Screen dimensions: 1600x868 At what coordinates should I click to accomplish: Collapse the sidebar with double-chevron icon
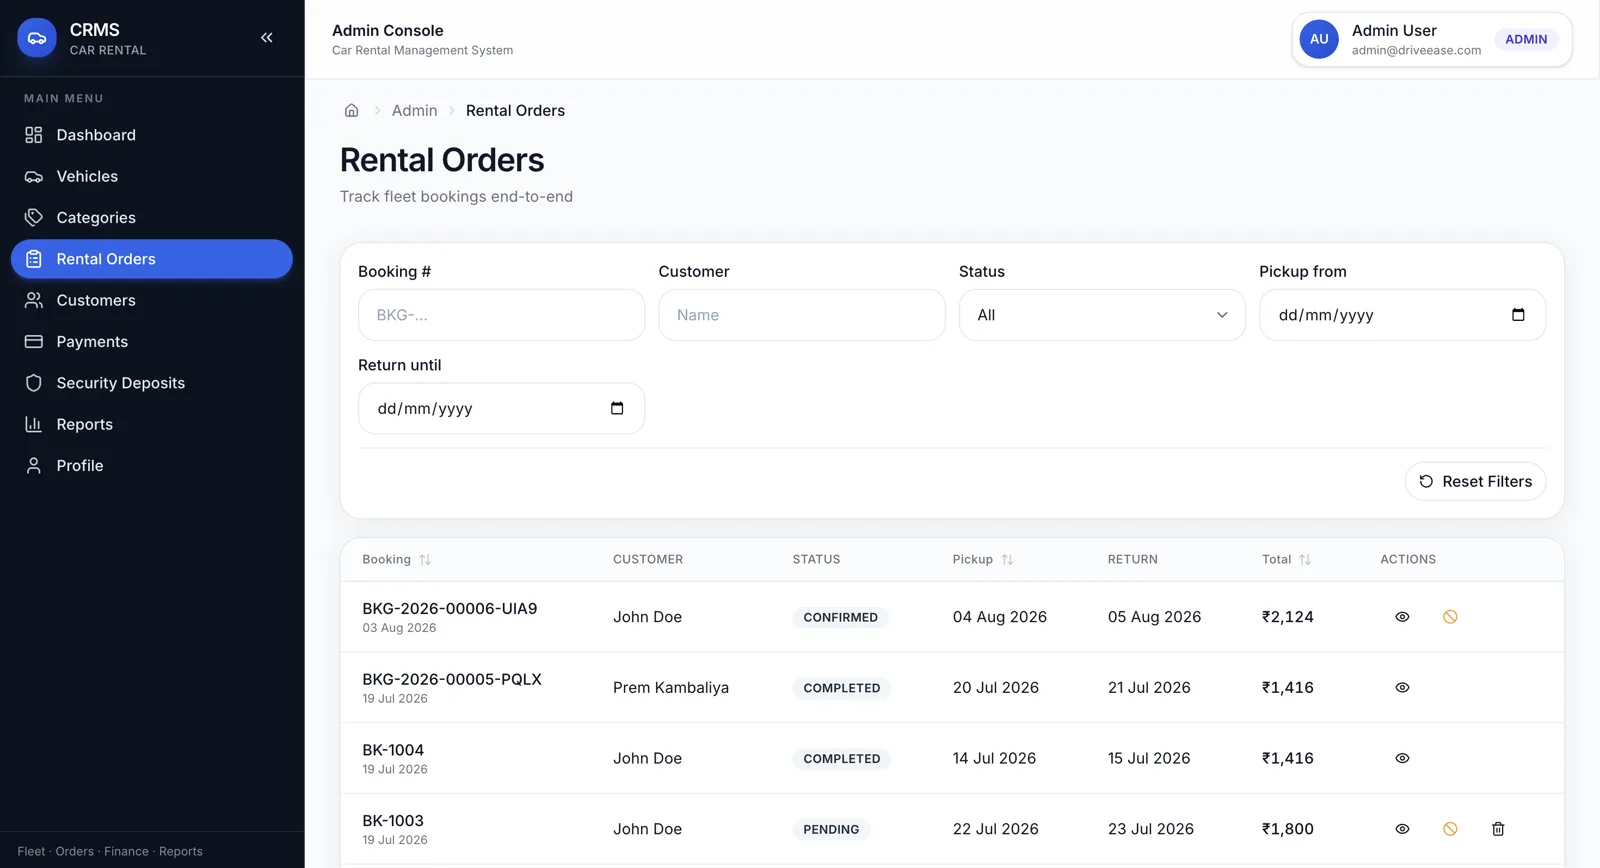coord(267,38)
